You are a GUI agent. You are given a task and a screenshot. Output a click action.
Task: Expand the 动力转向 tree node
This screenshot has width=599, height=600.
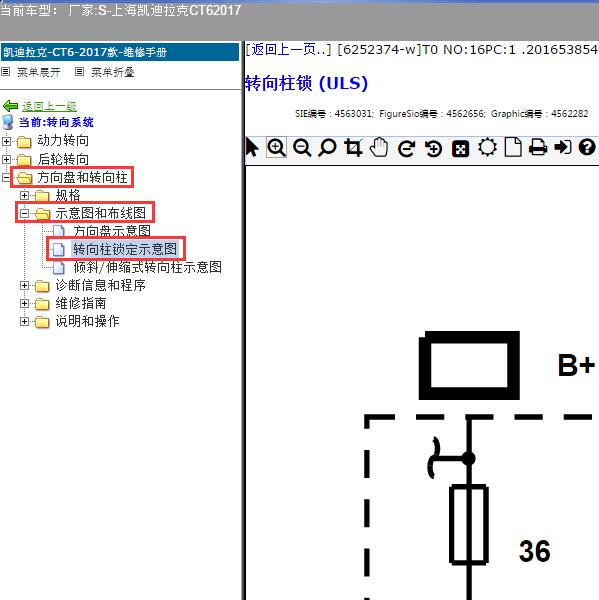pyautogui.click(x=6, y=141)
